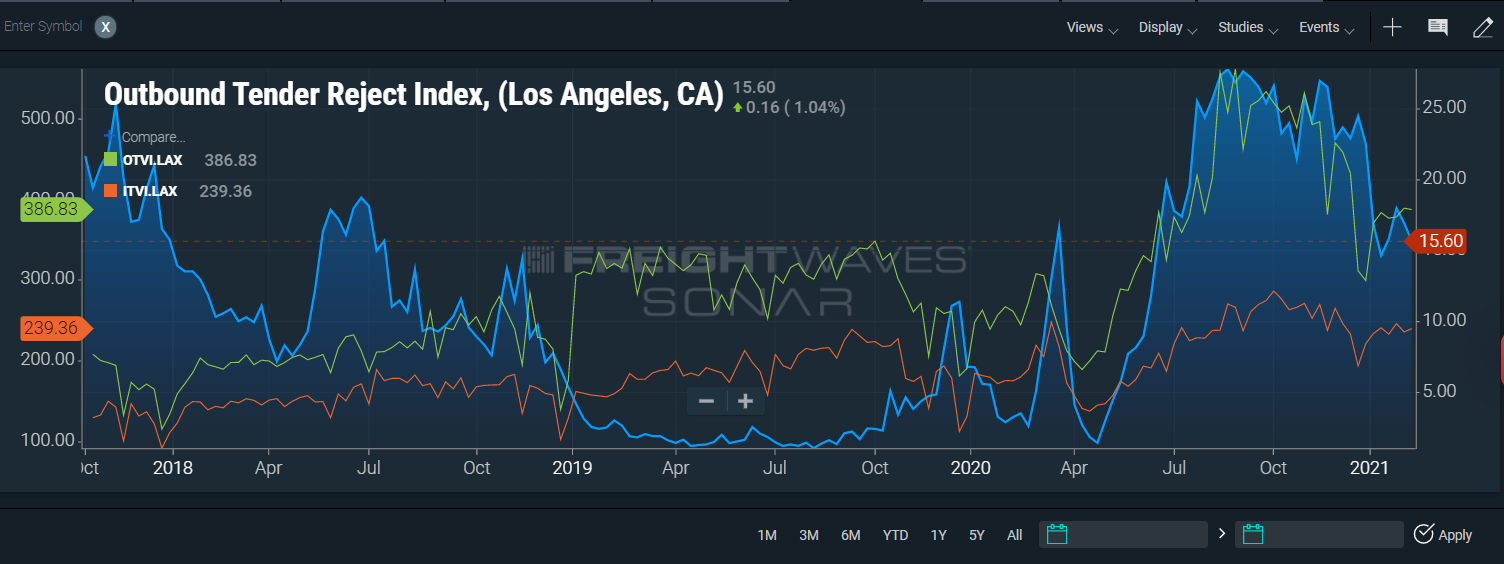
Task: Choose the 5Y time range
Action: (977, 535)
